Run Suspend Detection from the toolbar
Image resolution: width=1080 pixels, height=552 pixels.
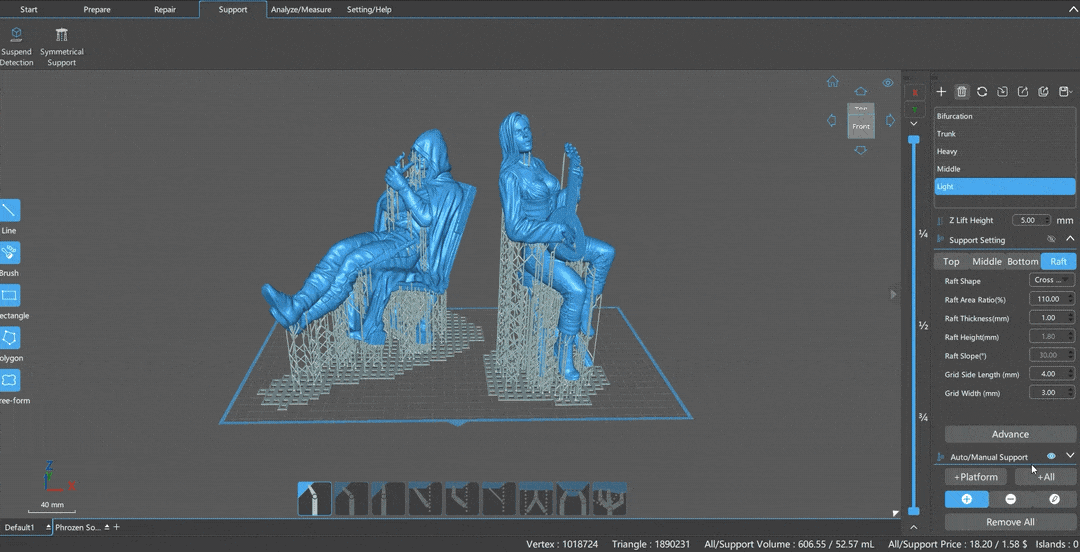[16, 36]
